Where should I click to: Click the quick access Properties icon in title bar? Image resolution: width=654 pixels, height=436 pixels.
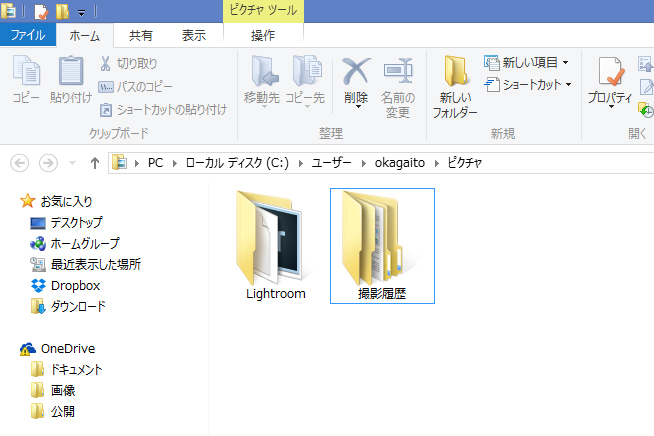tap(41, 12)
